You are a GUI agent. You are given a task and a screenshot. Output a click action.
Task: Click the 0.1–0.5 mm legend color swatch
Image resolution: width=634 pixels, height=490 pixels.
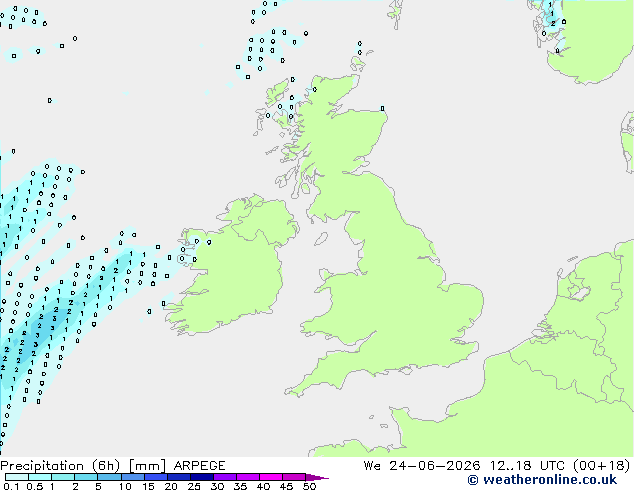coord(17,477)
